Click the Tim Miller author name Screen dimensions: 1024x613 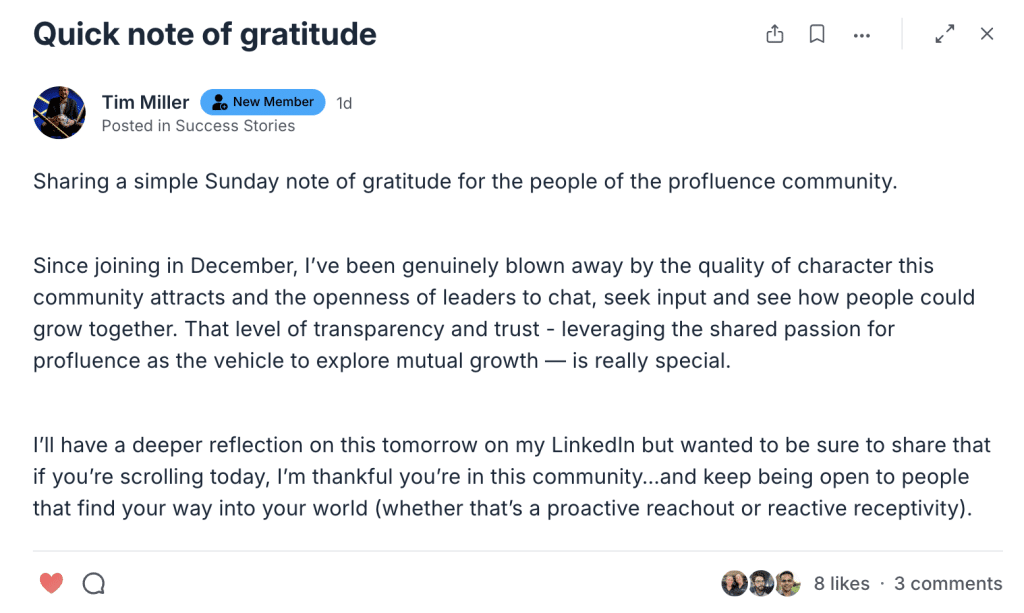click(x=145, y=102)
